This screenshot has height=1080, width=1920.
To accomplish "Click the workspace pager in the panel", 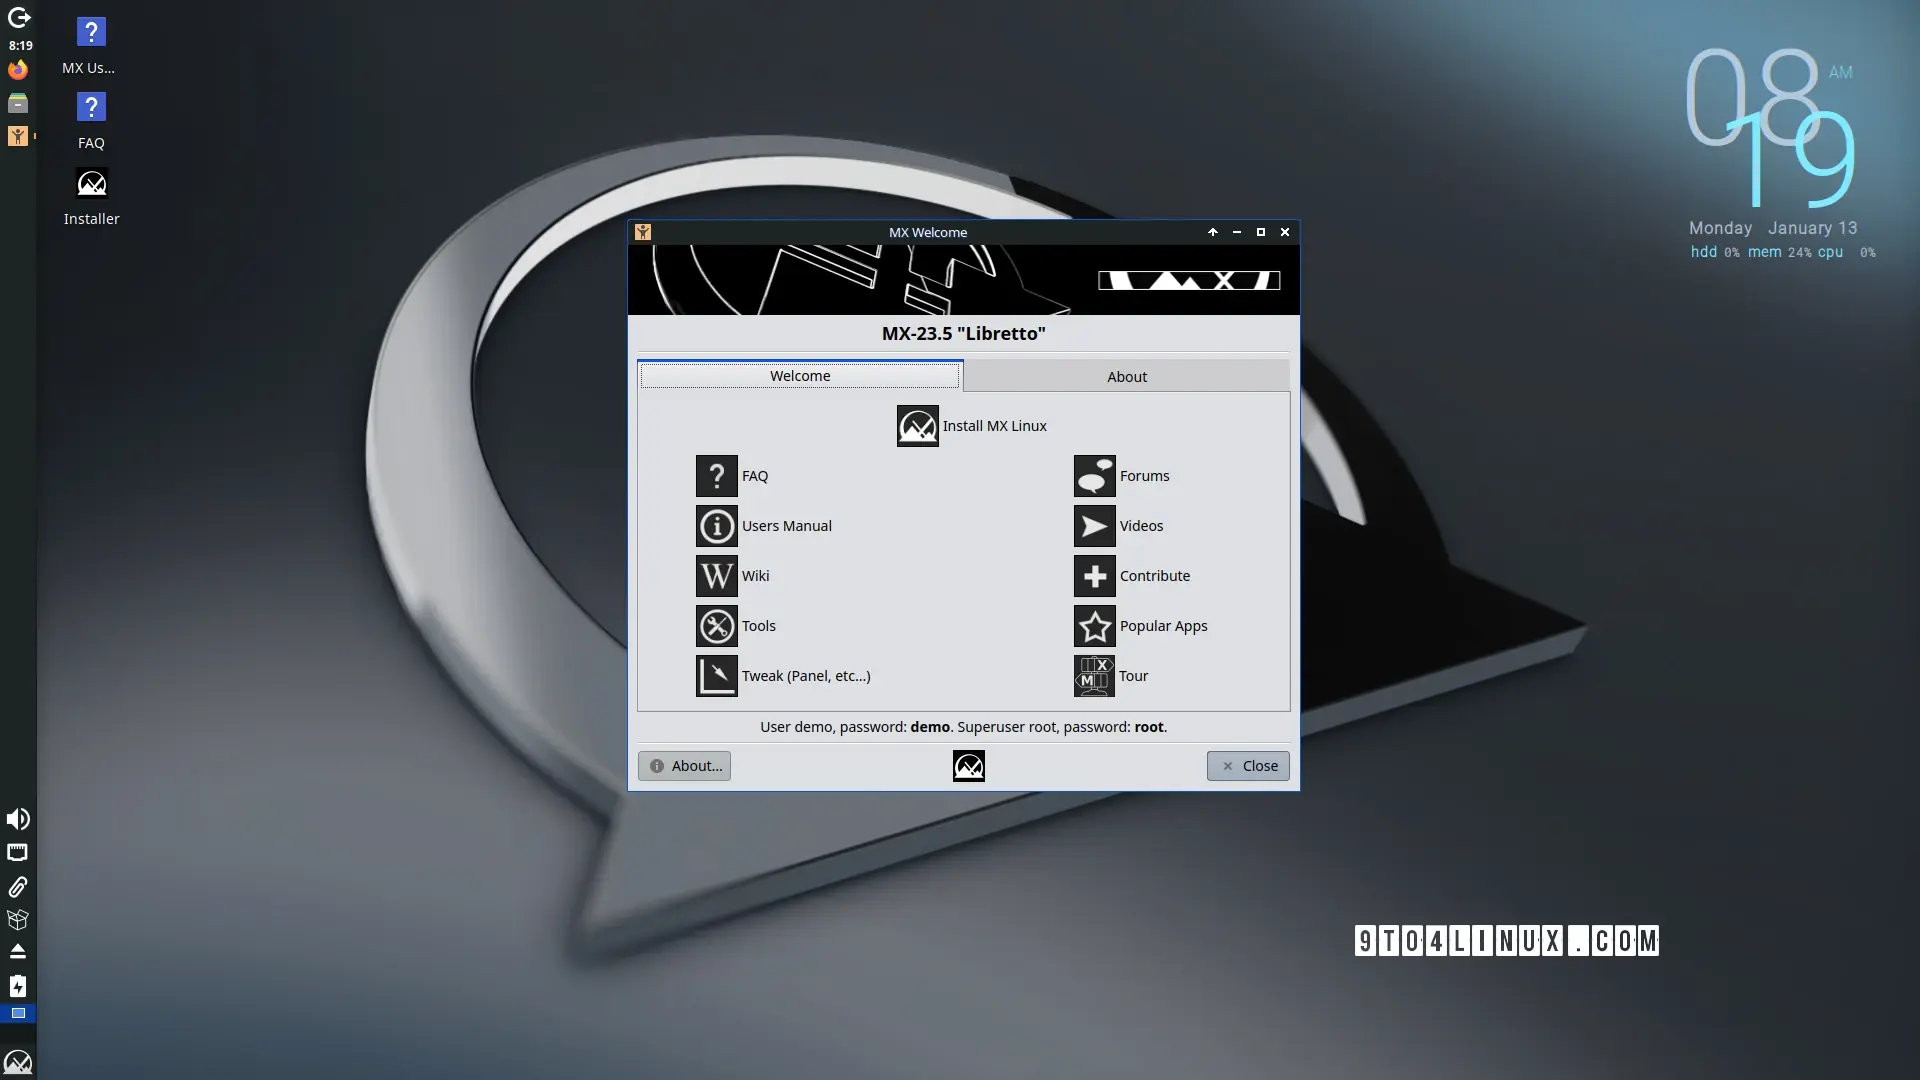I will (18, 1014).
